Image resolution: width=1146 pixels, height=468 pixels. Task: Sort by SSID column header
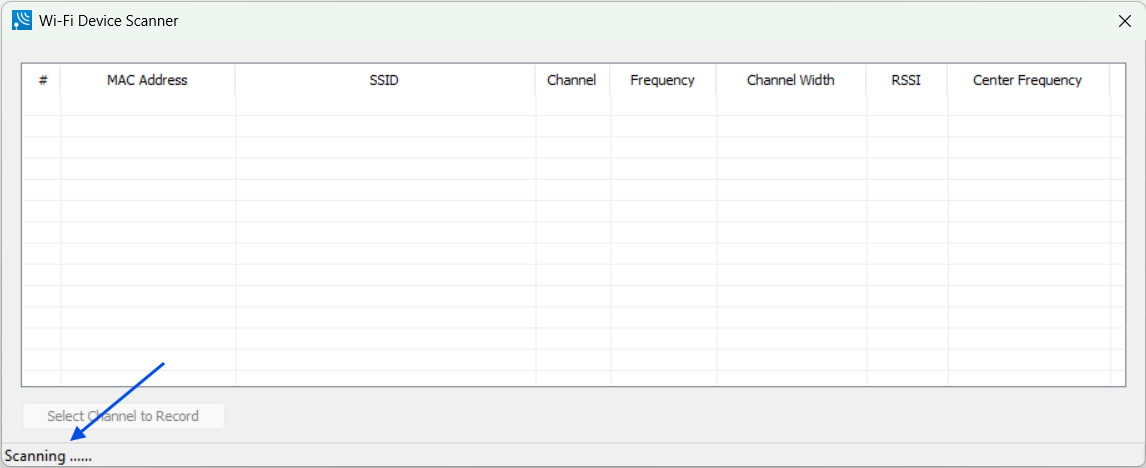click(x=384, y=80)
